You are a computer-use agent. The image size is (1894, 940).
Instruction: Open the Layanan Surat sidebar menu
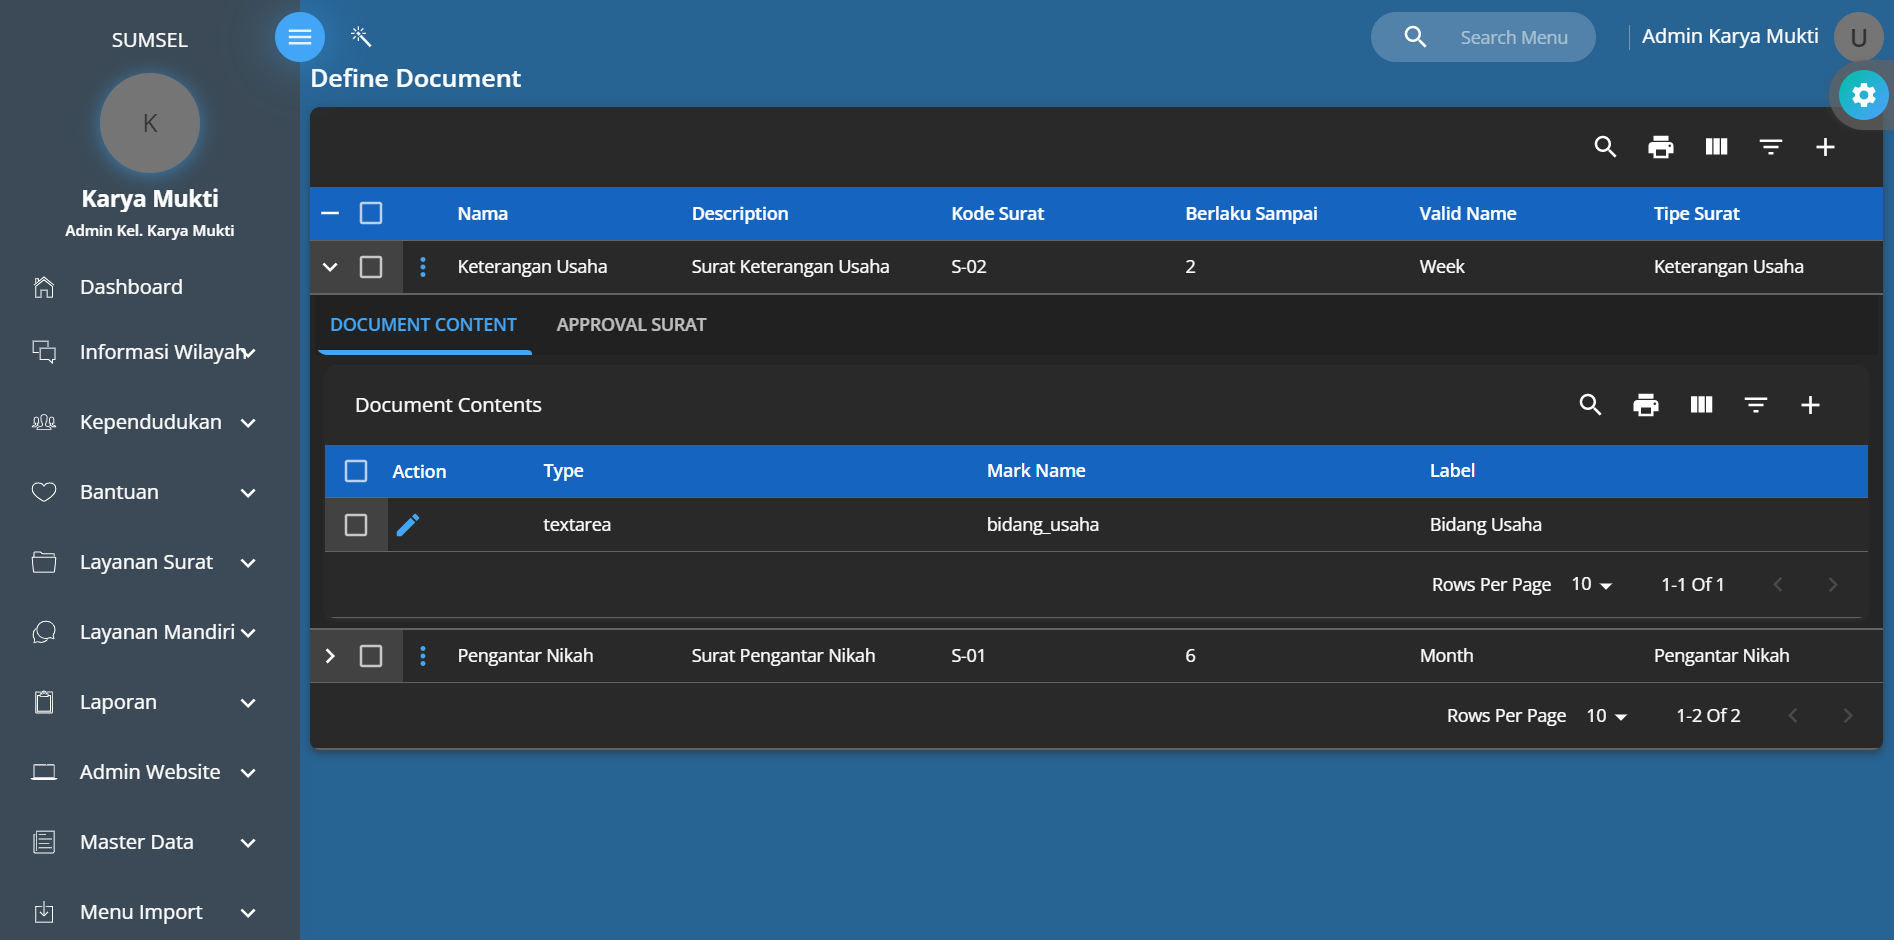tap(147, 562)
